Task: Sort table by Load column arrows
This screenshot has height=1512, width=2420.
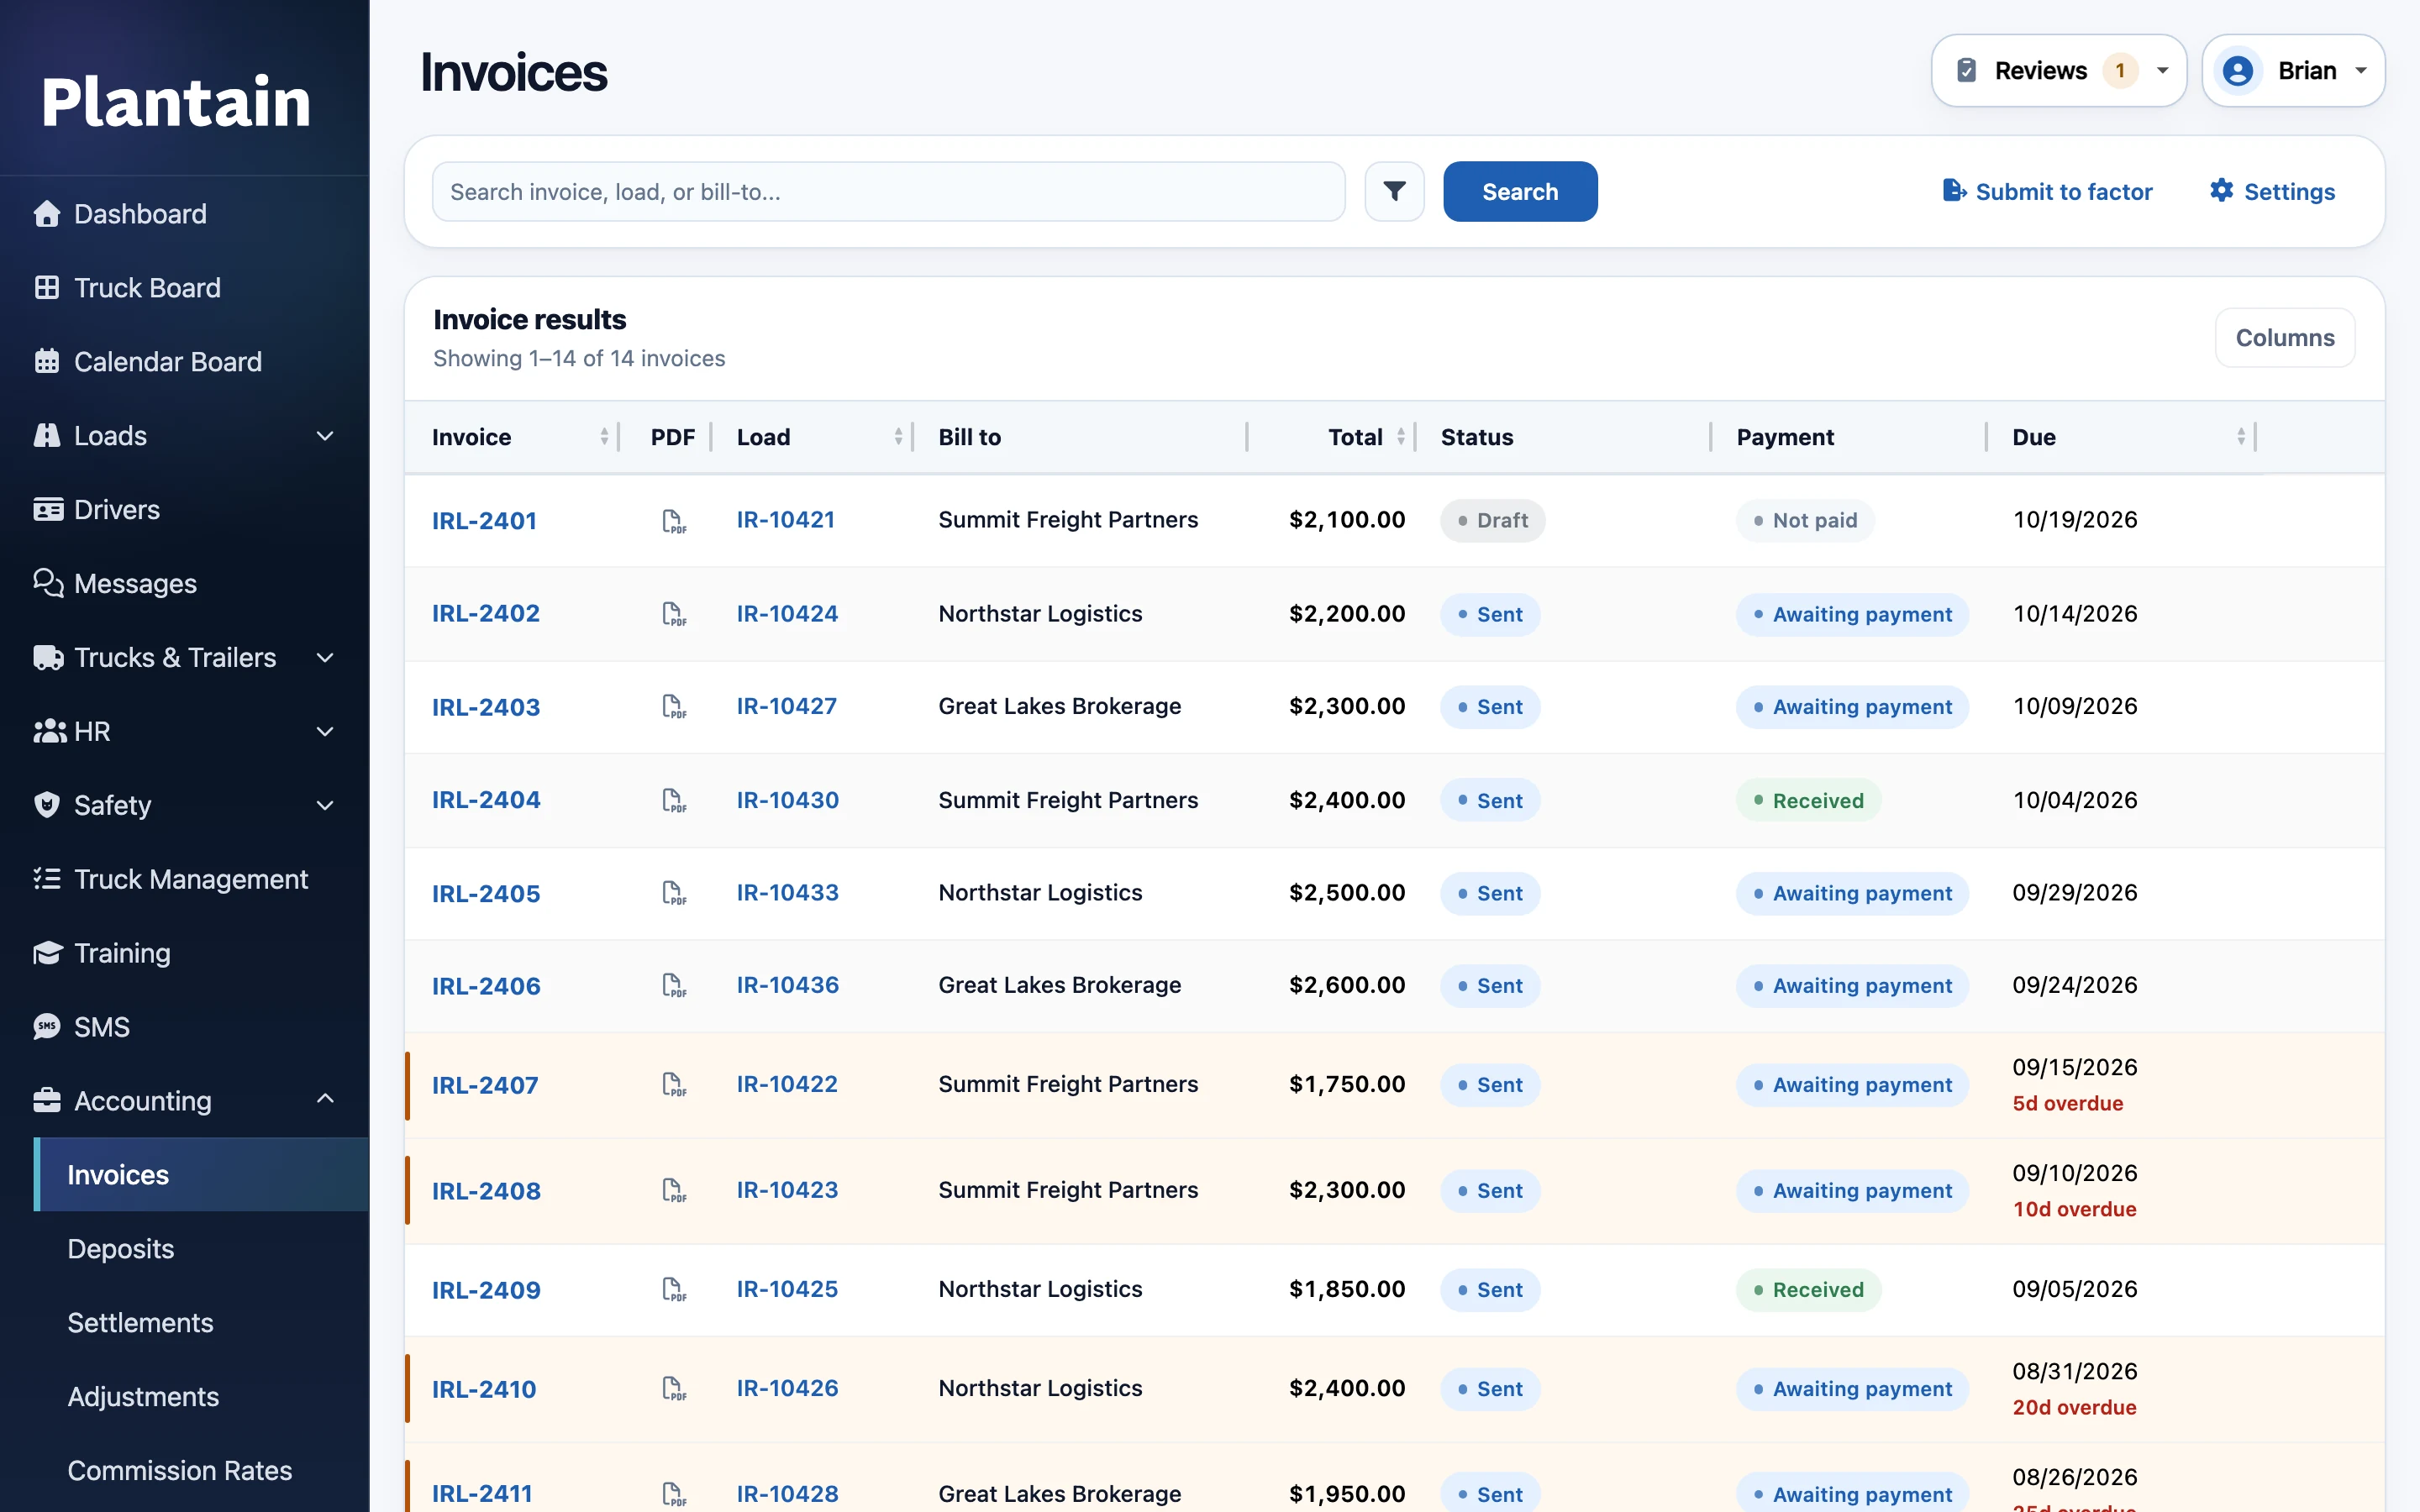Action: pyautogui.click(x=898, y=437)
